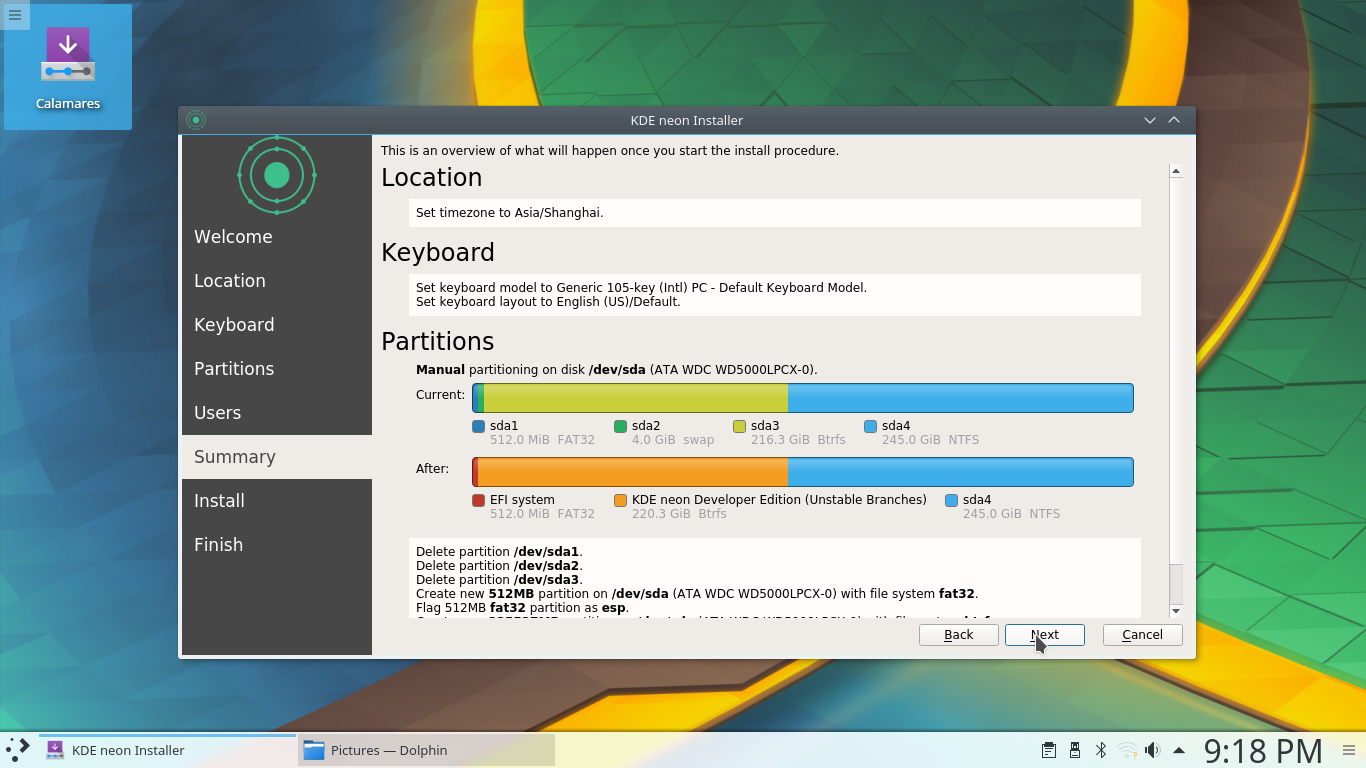
Task: Click the After sda4 blue swatch
Action: [x=951, y=500]
